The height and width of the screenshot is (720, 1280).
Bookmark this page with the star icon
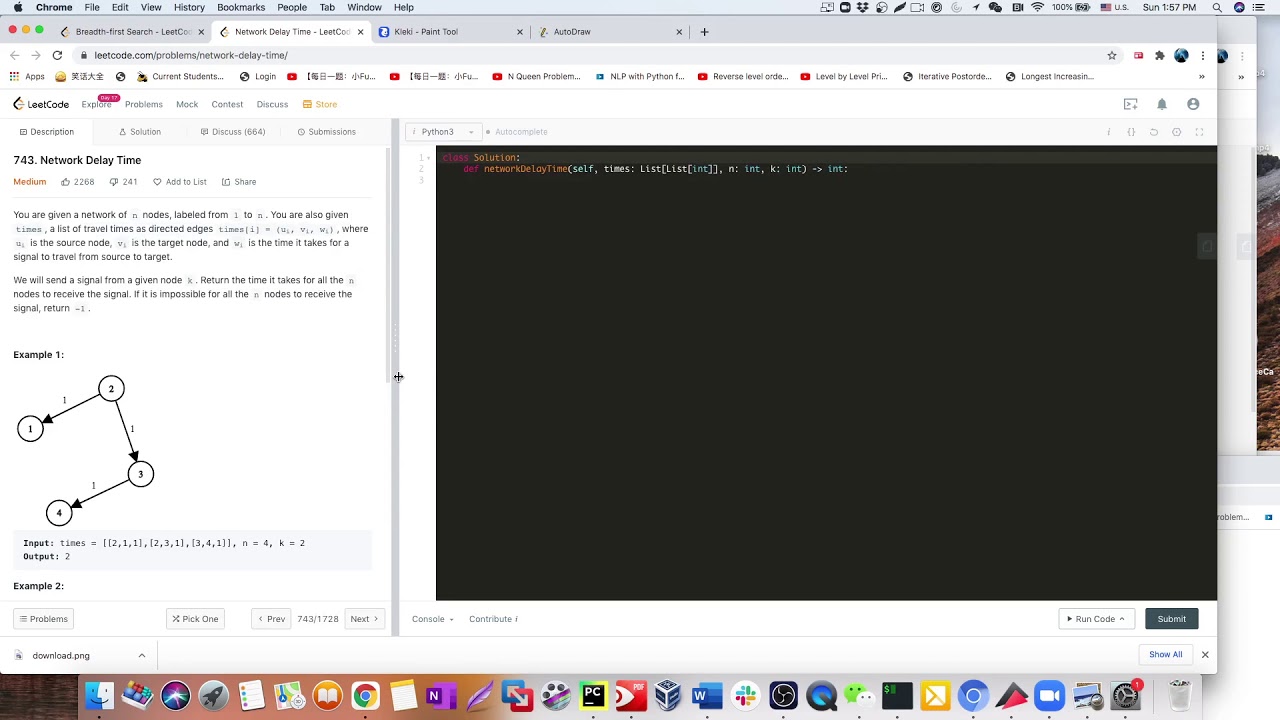click(1111, 56)
